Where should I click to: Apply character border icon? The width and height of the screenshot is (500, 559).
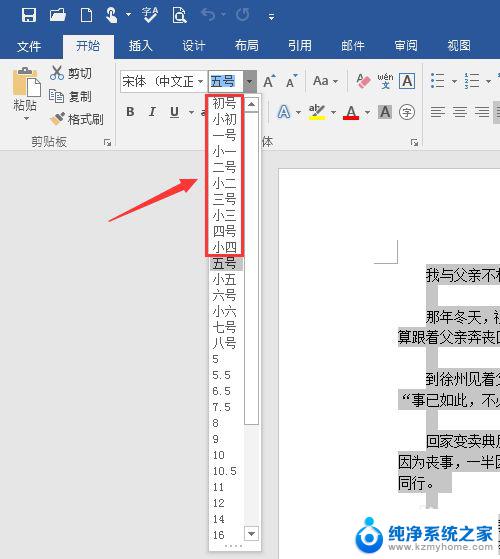(407, 81)
